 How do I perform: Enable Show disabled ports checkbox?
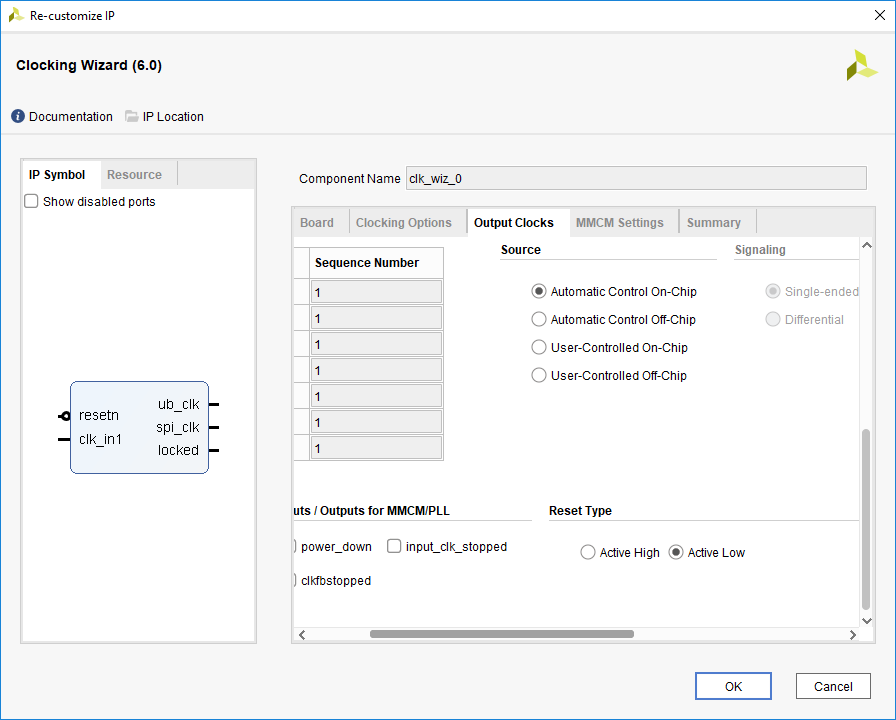(x=31, y=201)
